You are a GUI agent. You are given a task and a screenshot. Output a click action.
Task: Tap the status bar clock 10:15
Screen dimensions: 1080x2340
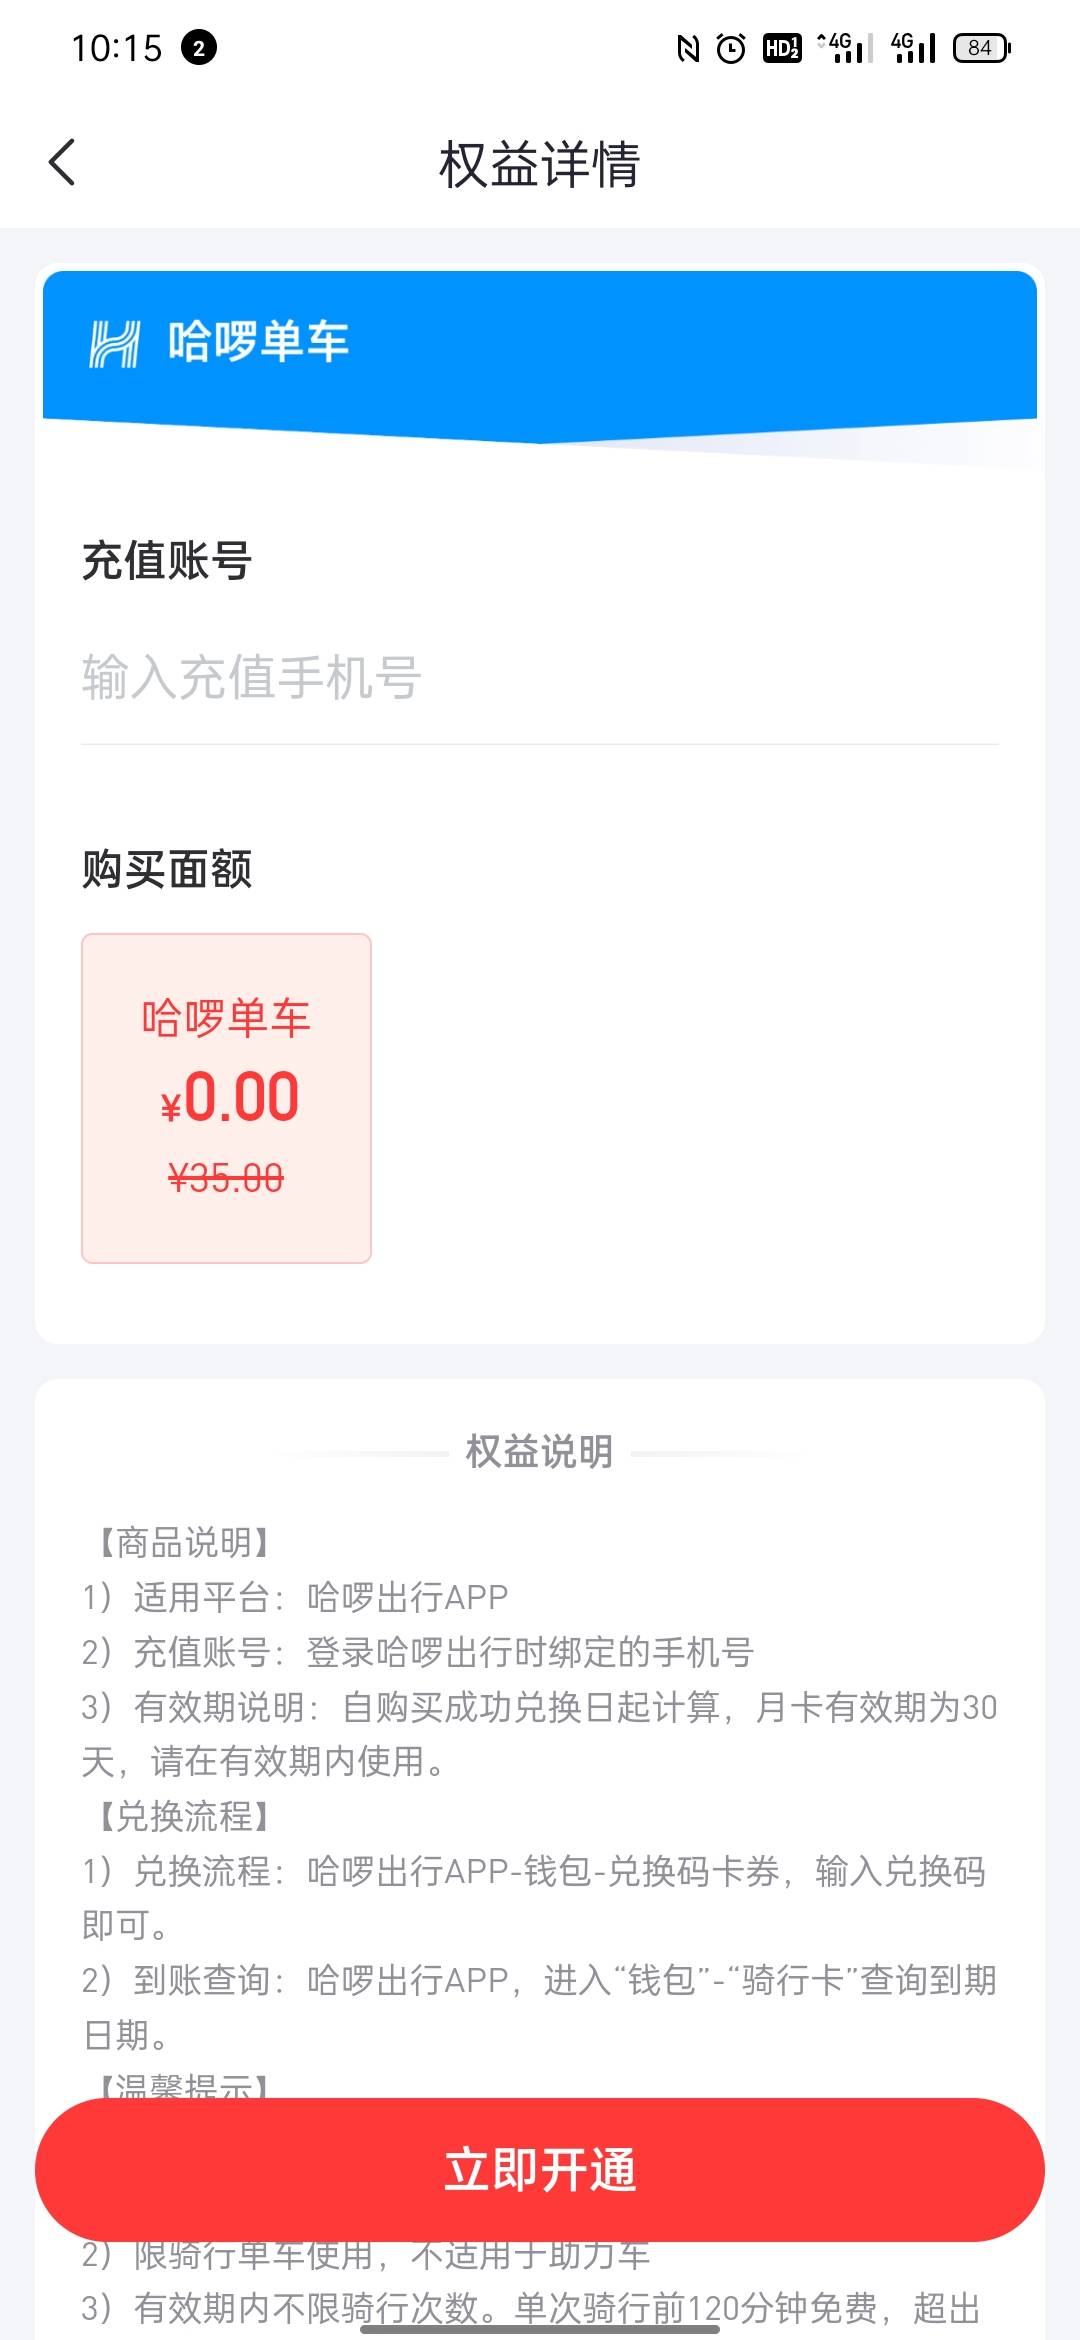click(117, 48)
